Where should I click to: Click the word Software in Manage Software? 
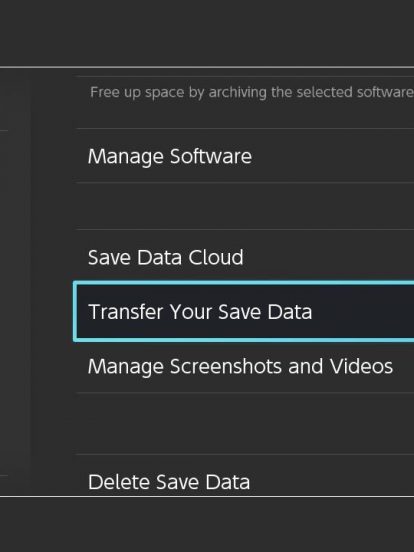211,156
